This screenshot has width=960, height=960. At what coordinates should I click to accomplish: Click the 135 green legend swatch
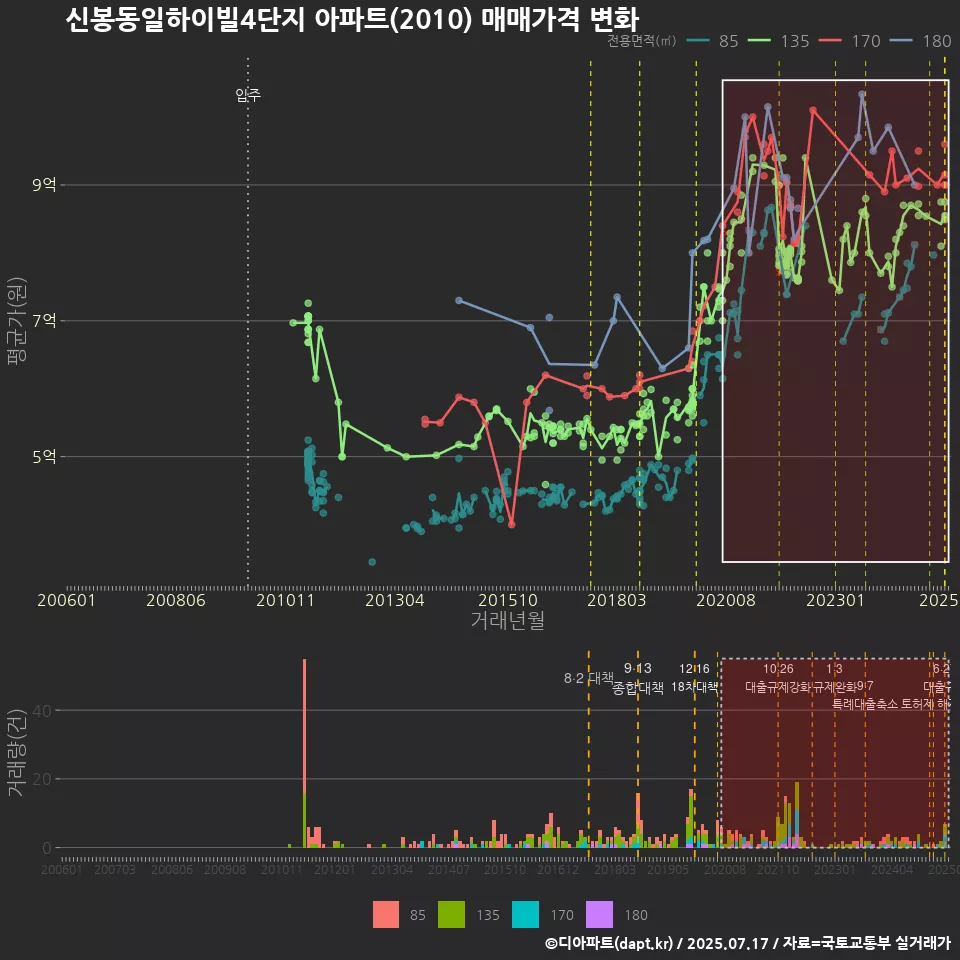click(x=451, y=915)
